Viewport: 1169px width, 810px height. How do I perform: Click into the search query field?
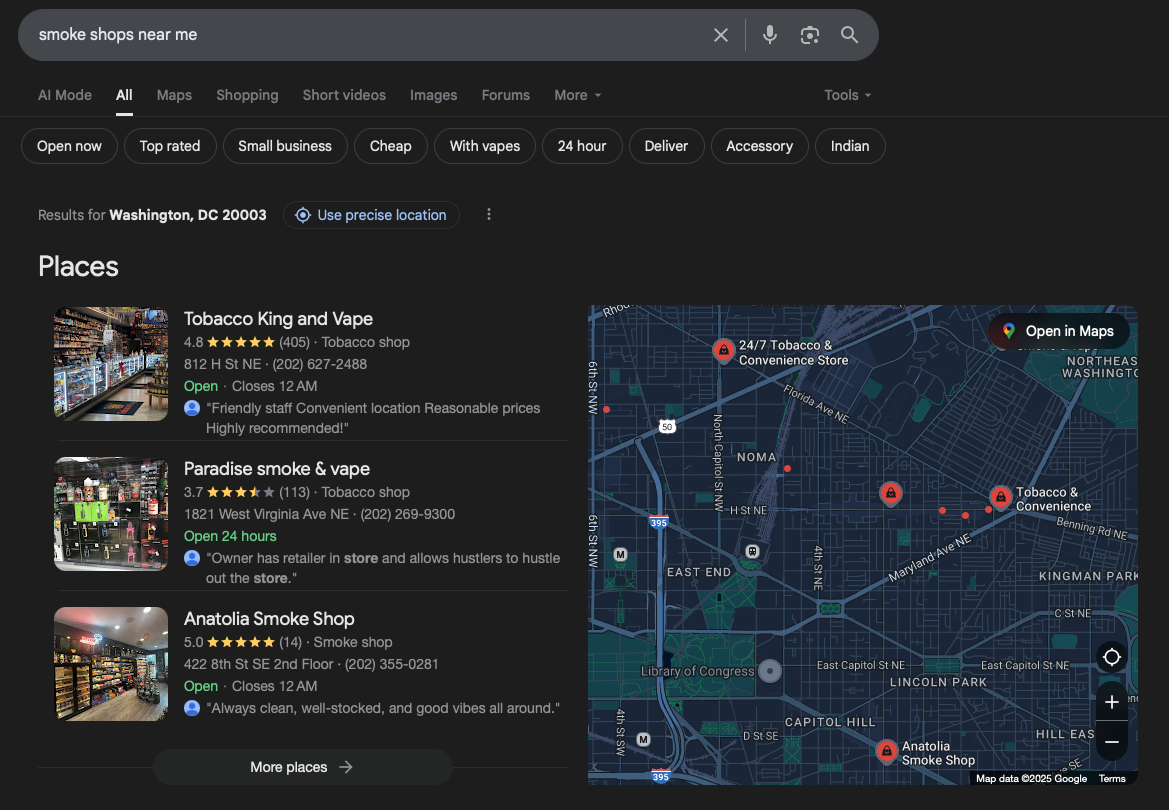click(x=365, y=35)
